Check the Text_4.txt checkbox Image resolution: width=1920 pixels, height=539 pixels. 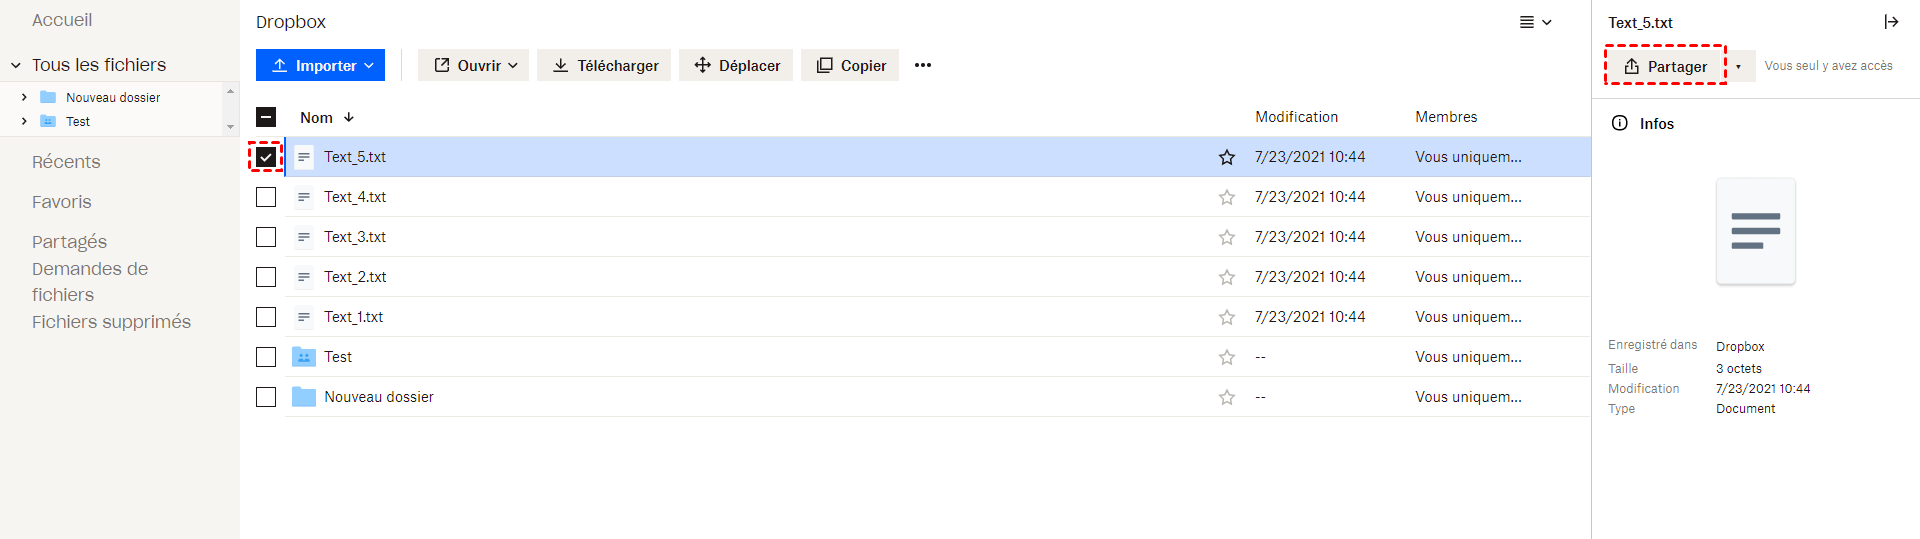266,197
